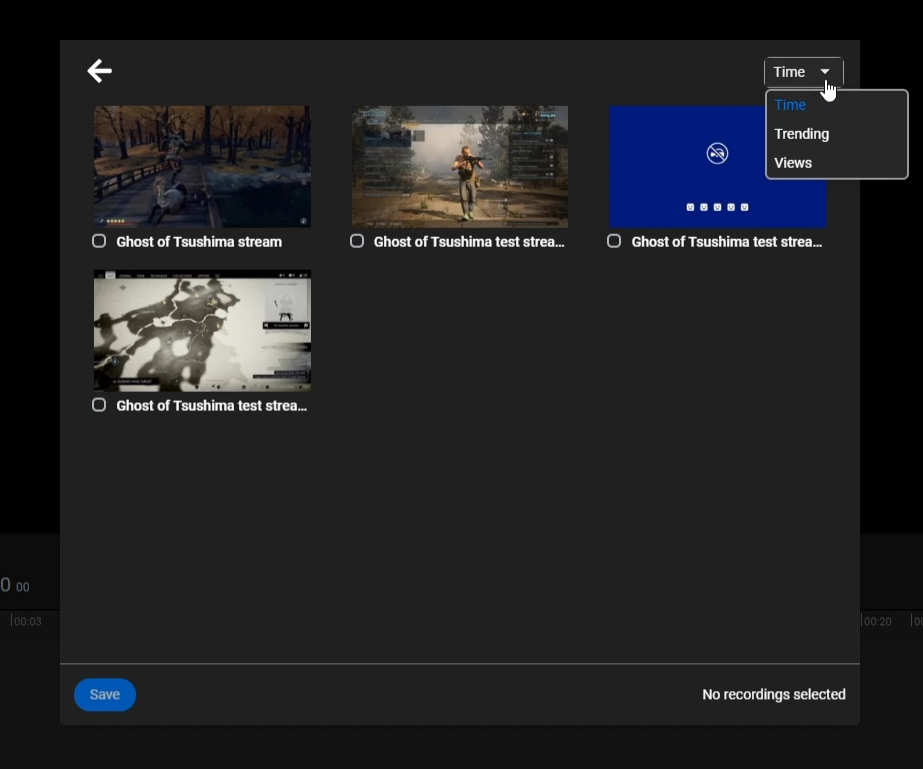Open the autumn forest bridge thumbnail

202,167
